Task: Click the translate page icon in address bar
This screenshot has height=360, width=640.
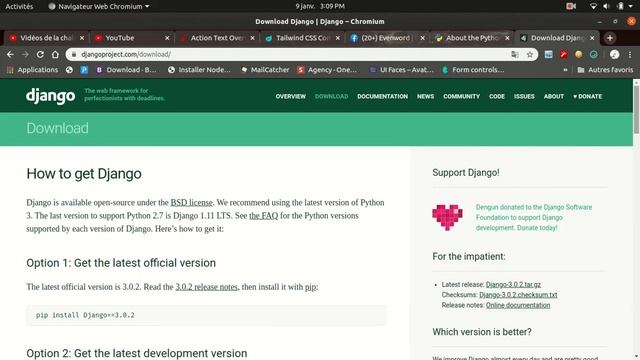Action: pyautogui.click(x=515, y=54)
